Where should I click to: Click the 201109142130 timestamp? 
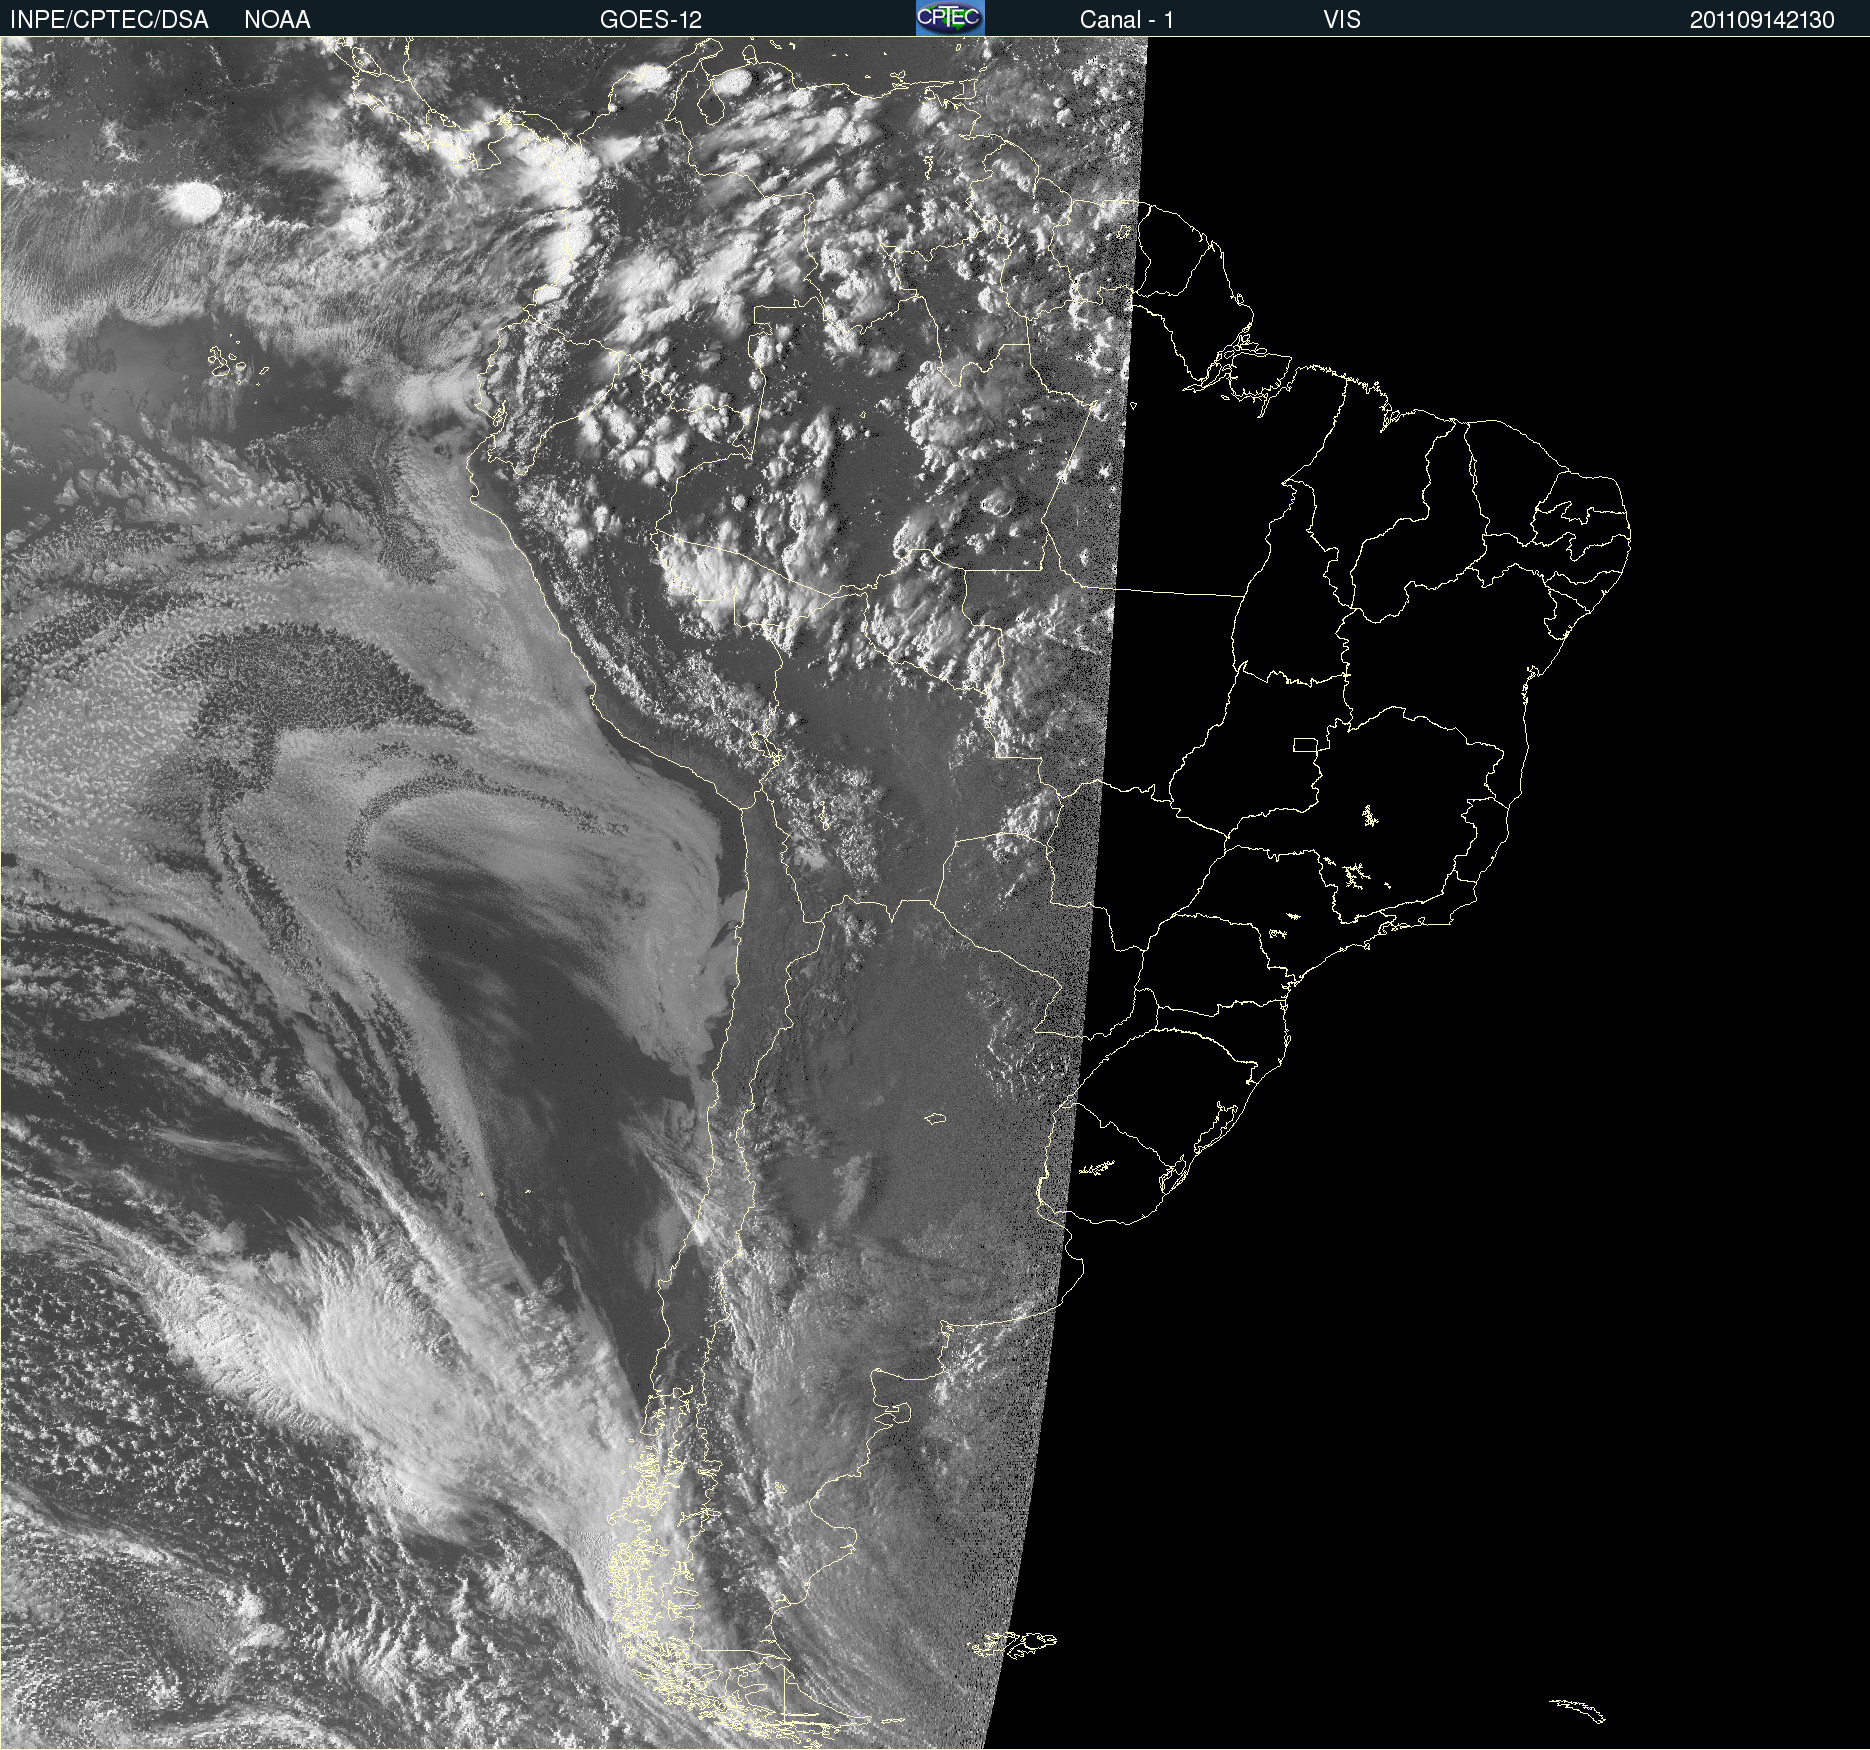(1762, 20)
